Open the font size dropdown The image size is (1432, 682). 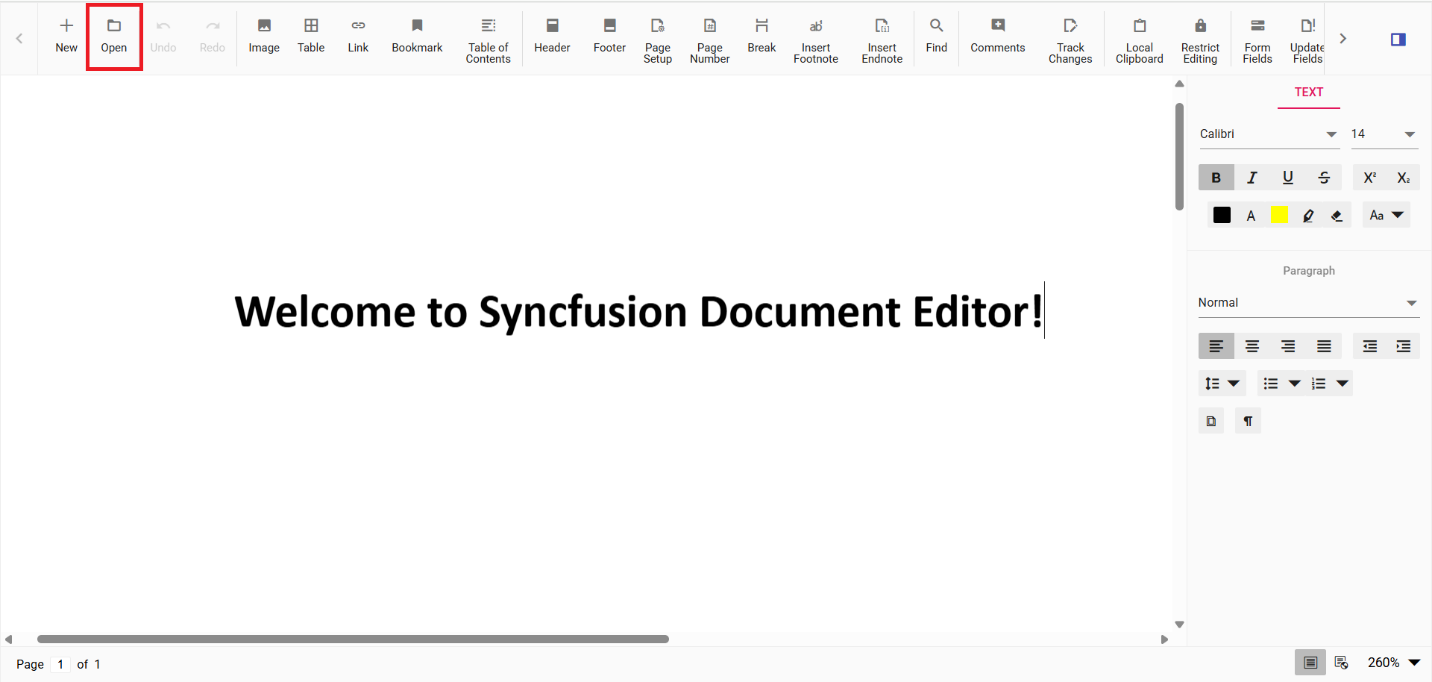pyautogui.click(x=1410, y=133)
